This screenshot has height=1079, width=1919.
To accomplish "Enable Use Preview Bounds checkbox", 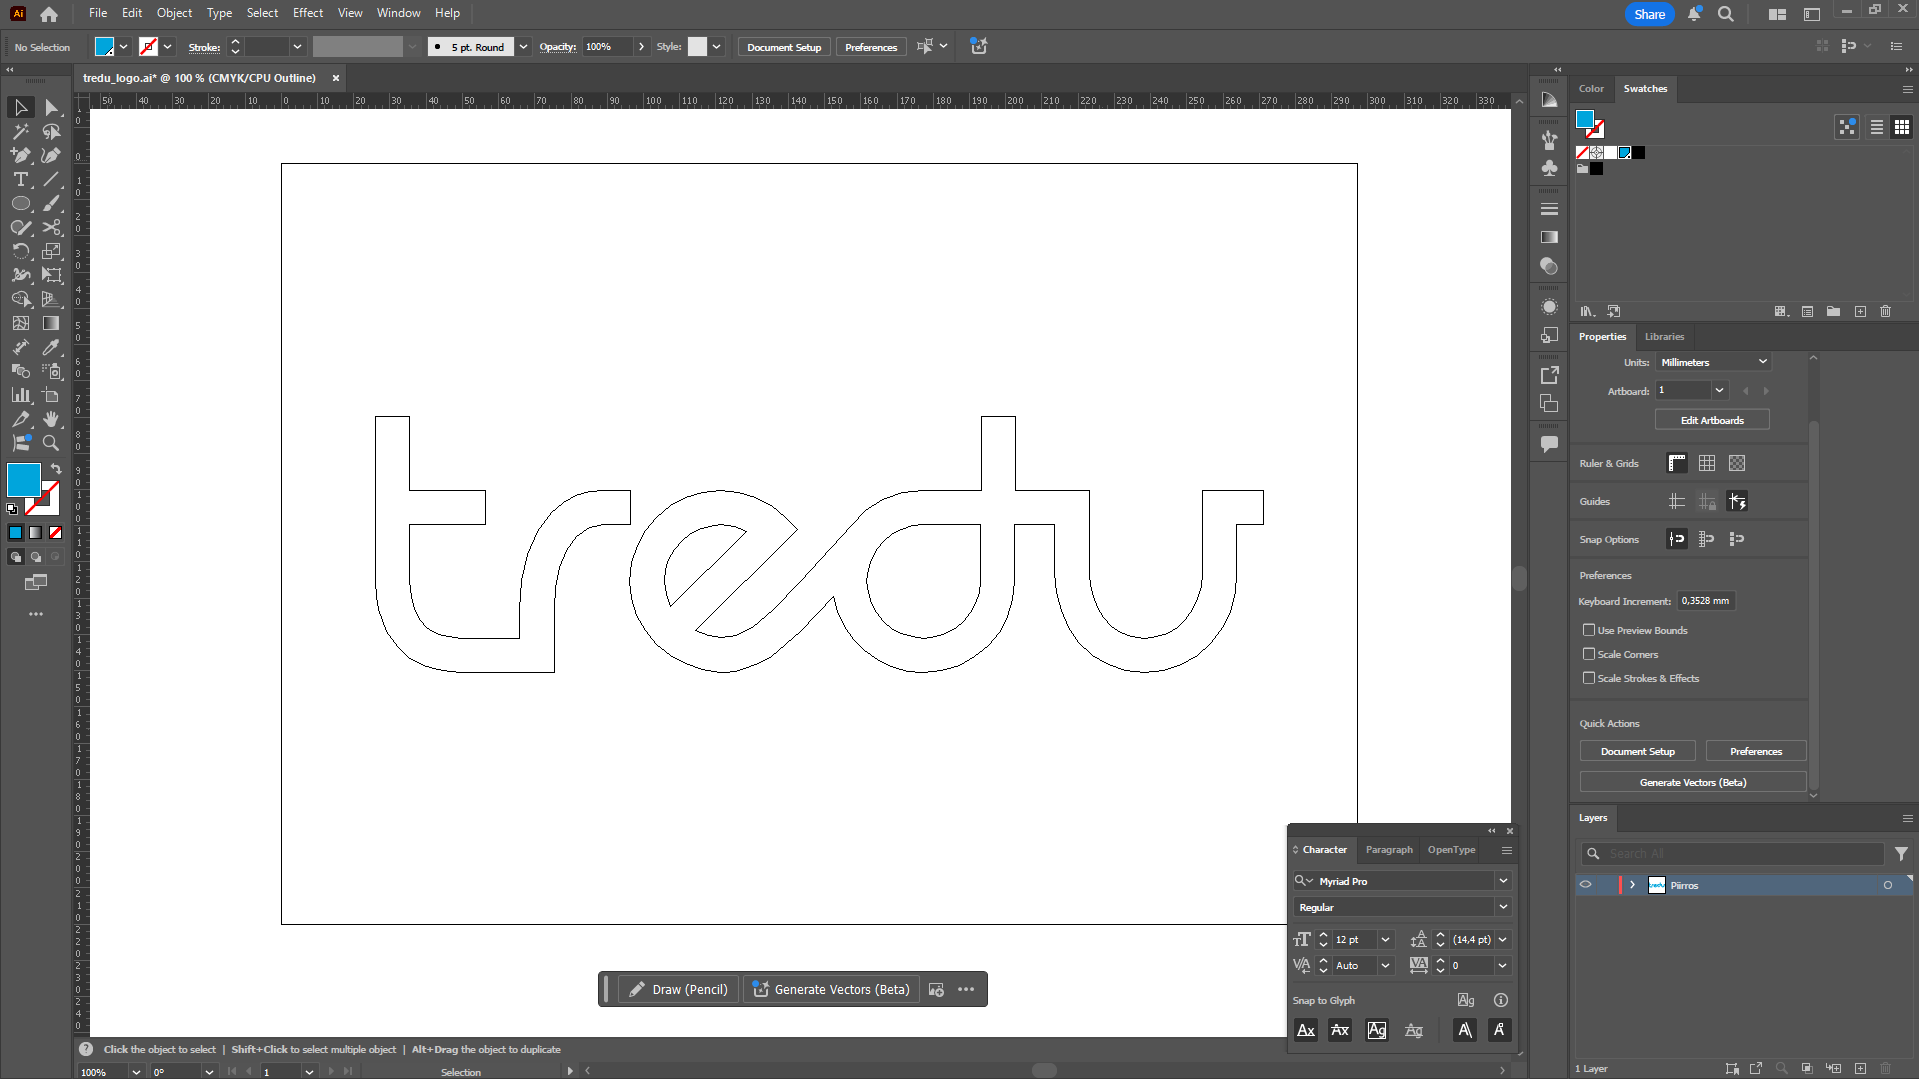I will coord(1589,630).
